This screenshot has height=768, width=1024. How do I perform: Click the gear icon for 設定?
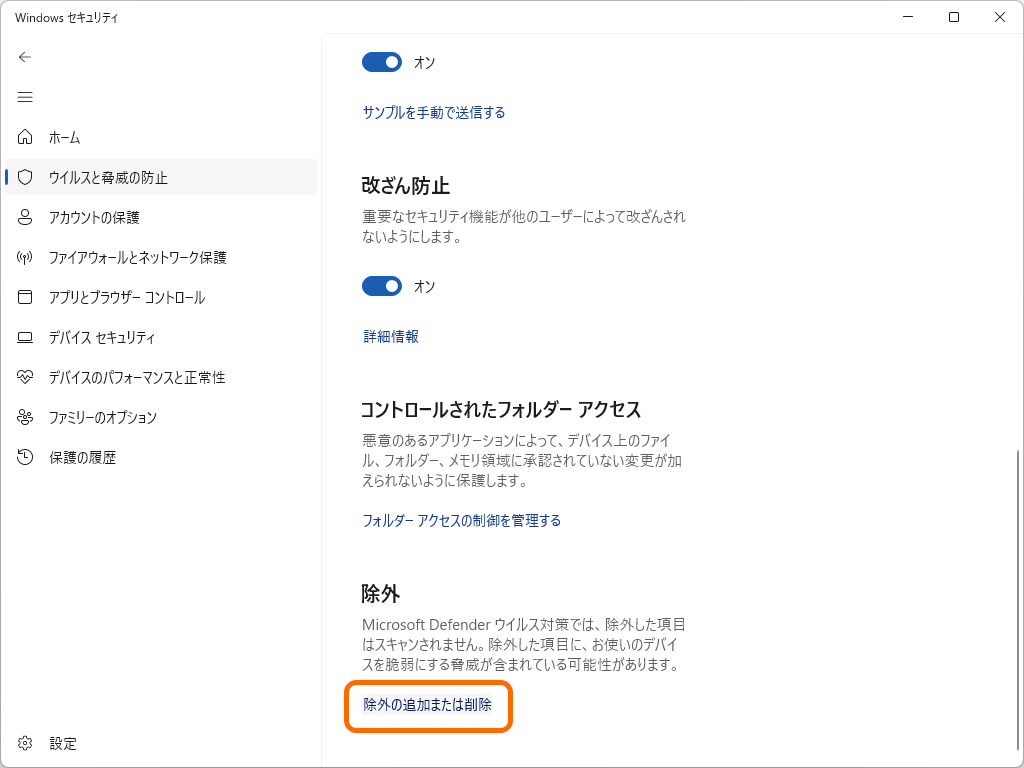pyautogui.click(x=25, y=743)
